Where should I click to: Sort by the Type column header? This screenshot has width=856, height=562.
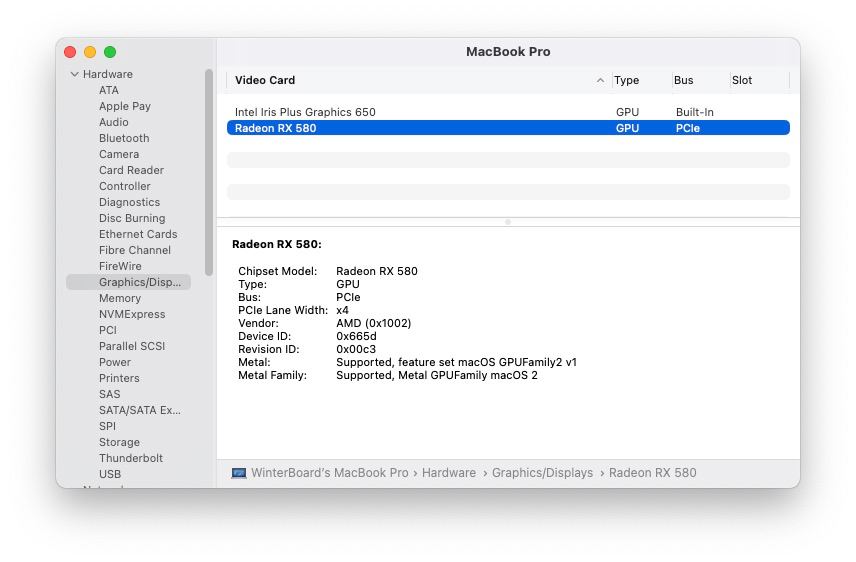tap(626, 80)
